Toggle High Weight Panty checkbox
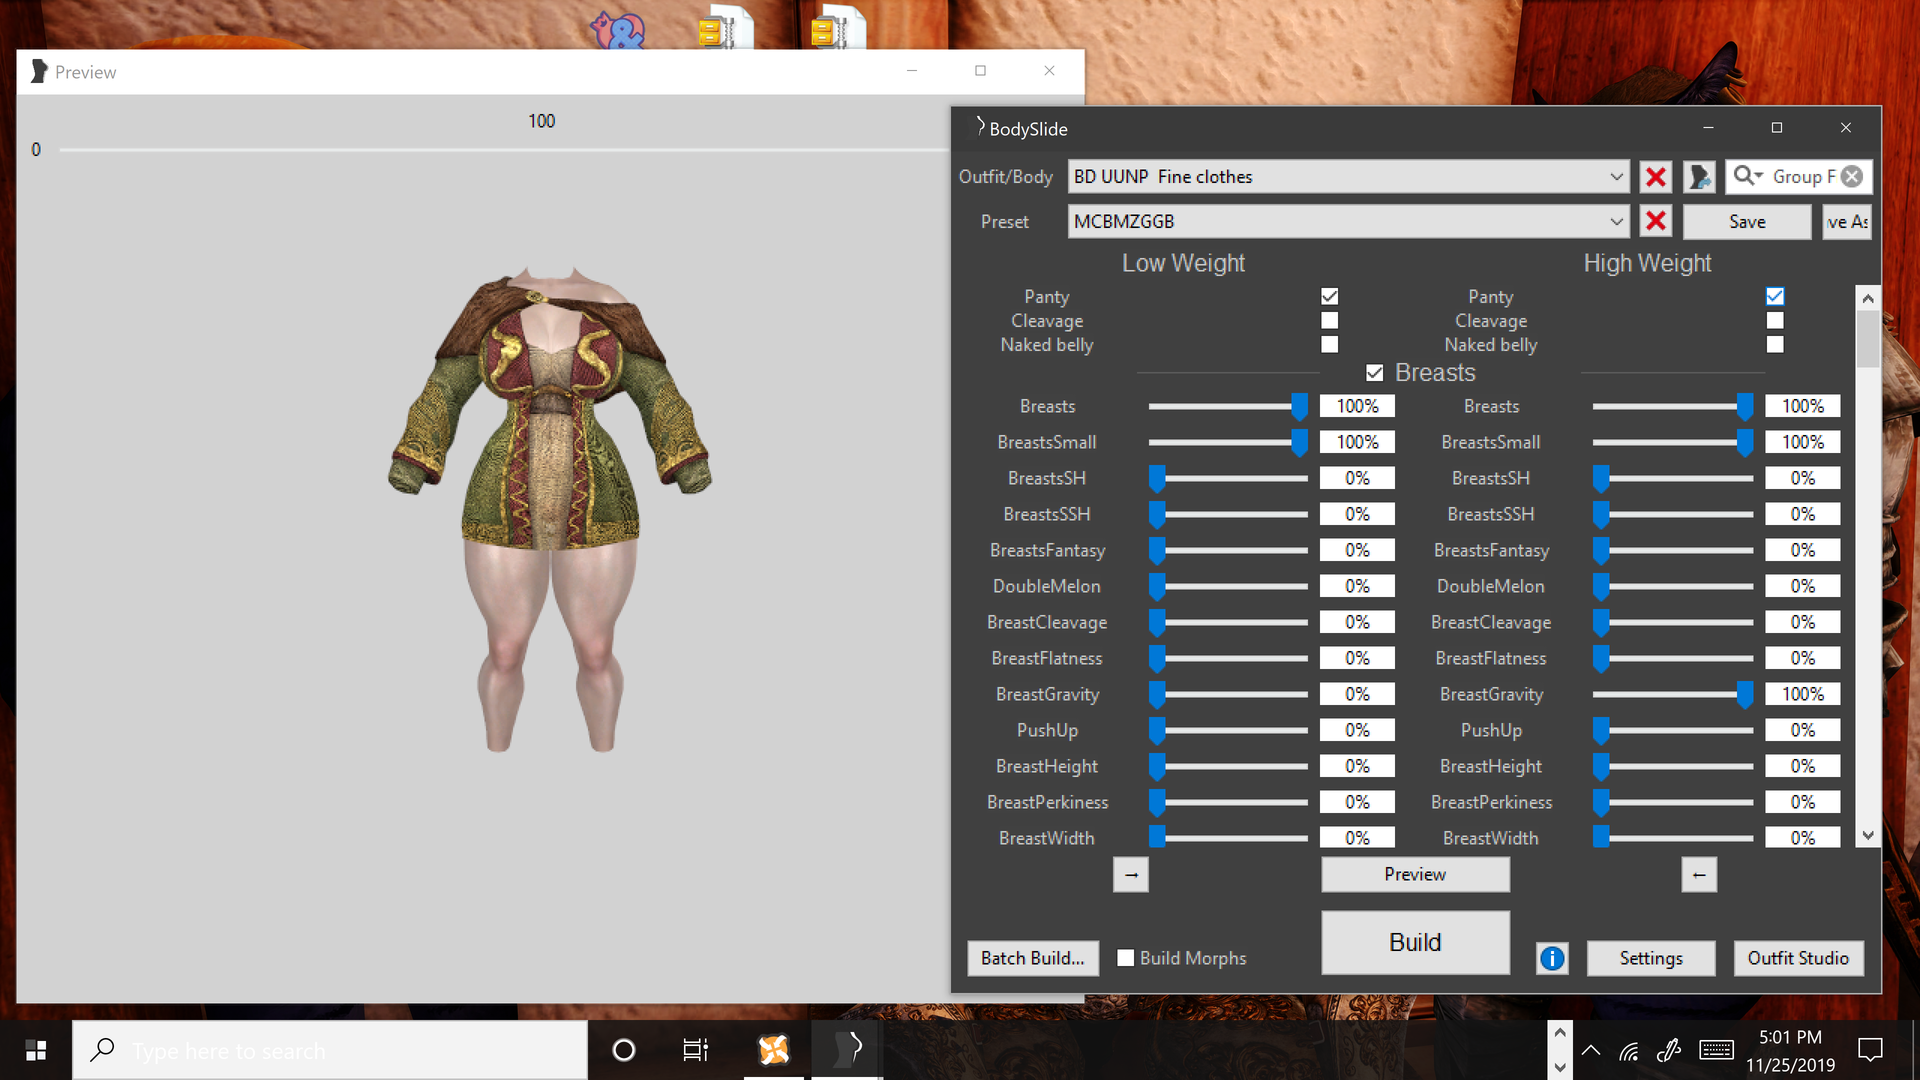Image resolution: width=1920 pixels, height=1080 pixels. tap(1775, 297)
